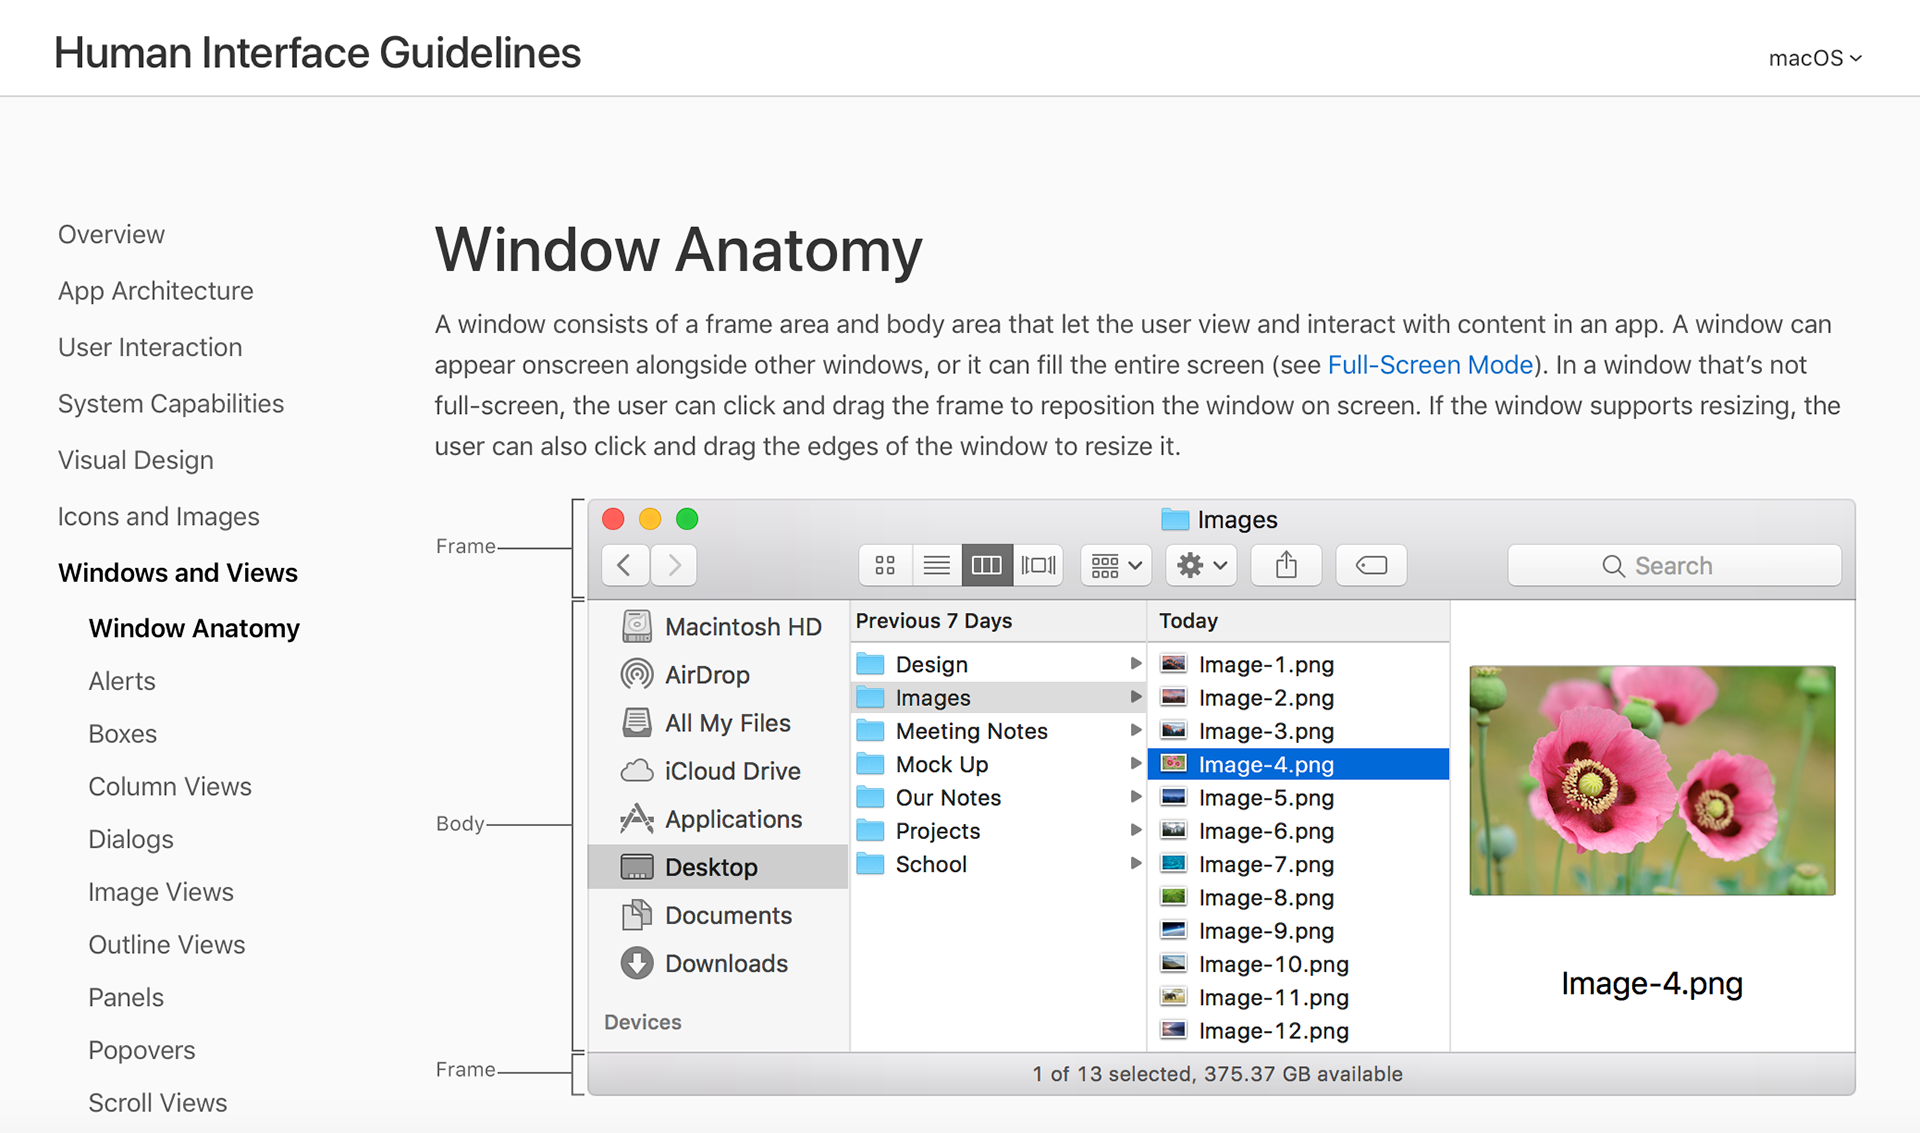Select file Image-8.png

(1298, 897)
